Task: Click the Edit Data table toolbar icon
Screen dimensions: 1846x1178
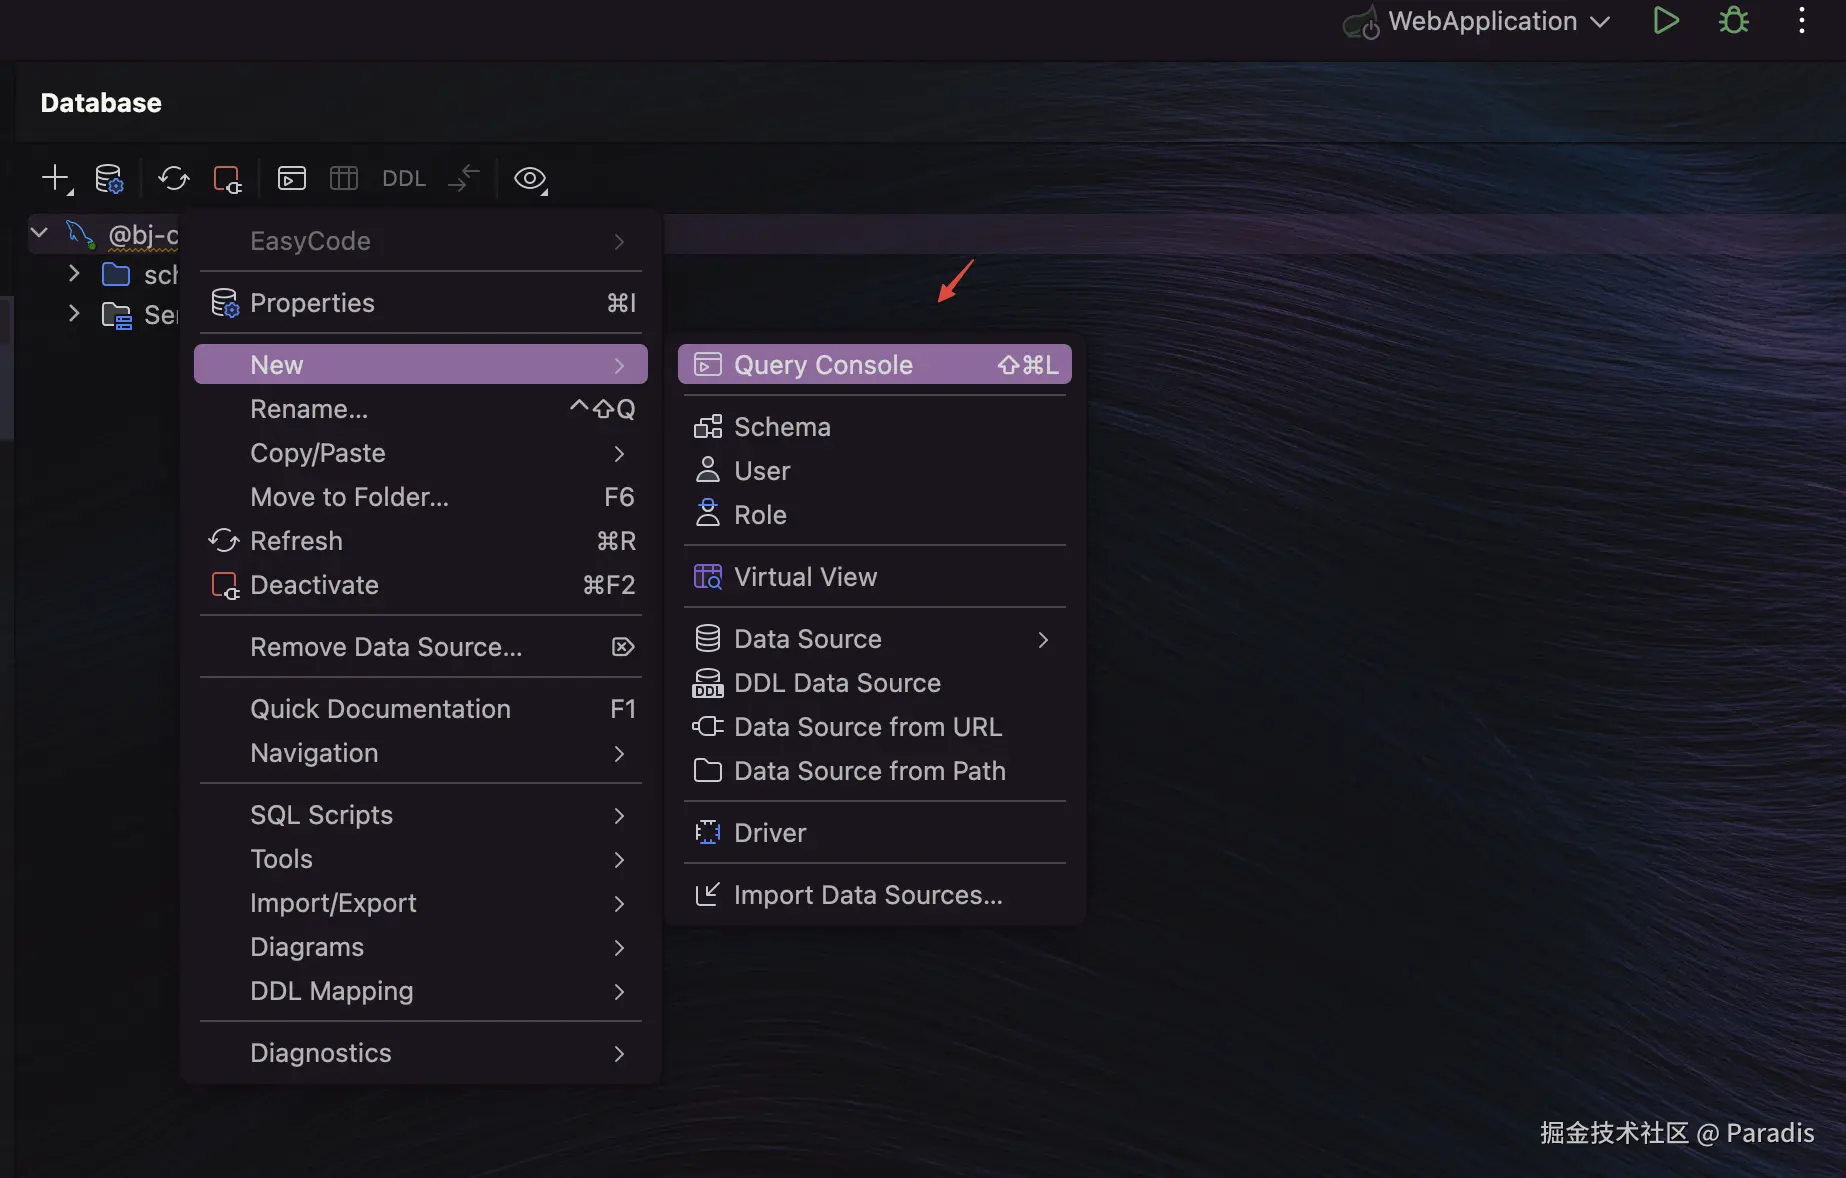Action: click(x=344, y=179)
